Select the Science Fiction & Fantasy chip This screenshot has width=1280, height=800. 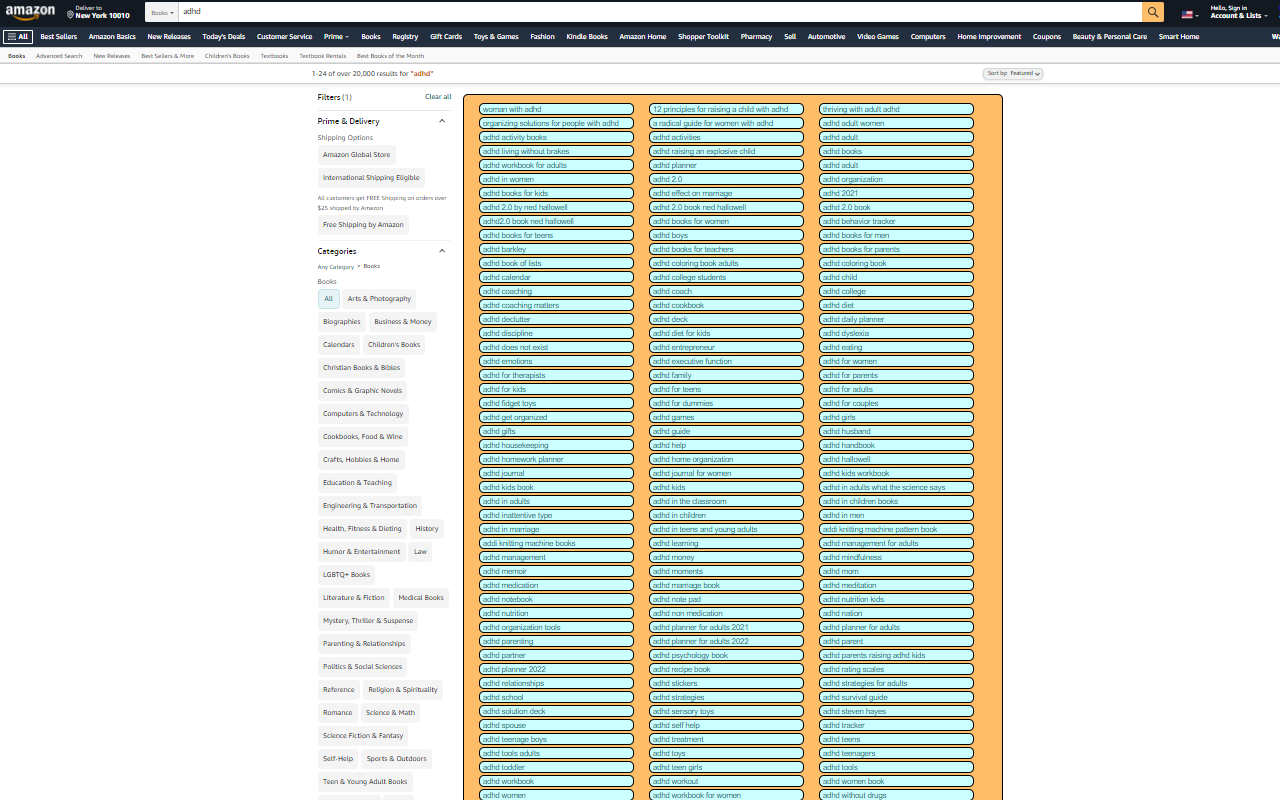point(363,736)
